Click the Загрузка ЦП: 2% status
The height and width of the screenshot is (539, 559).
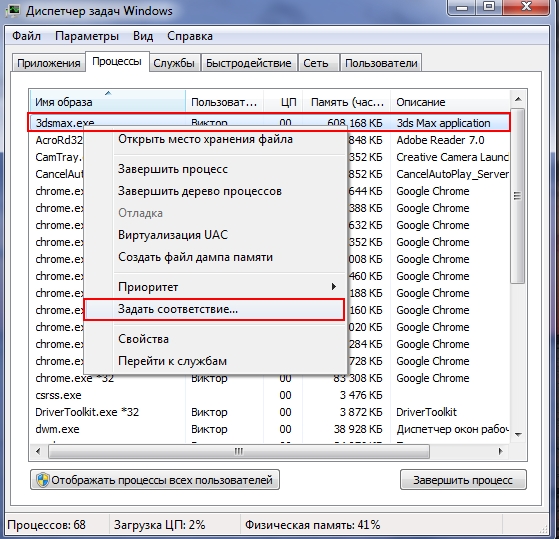coord(159,525)
